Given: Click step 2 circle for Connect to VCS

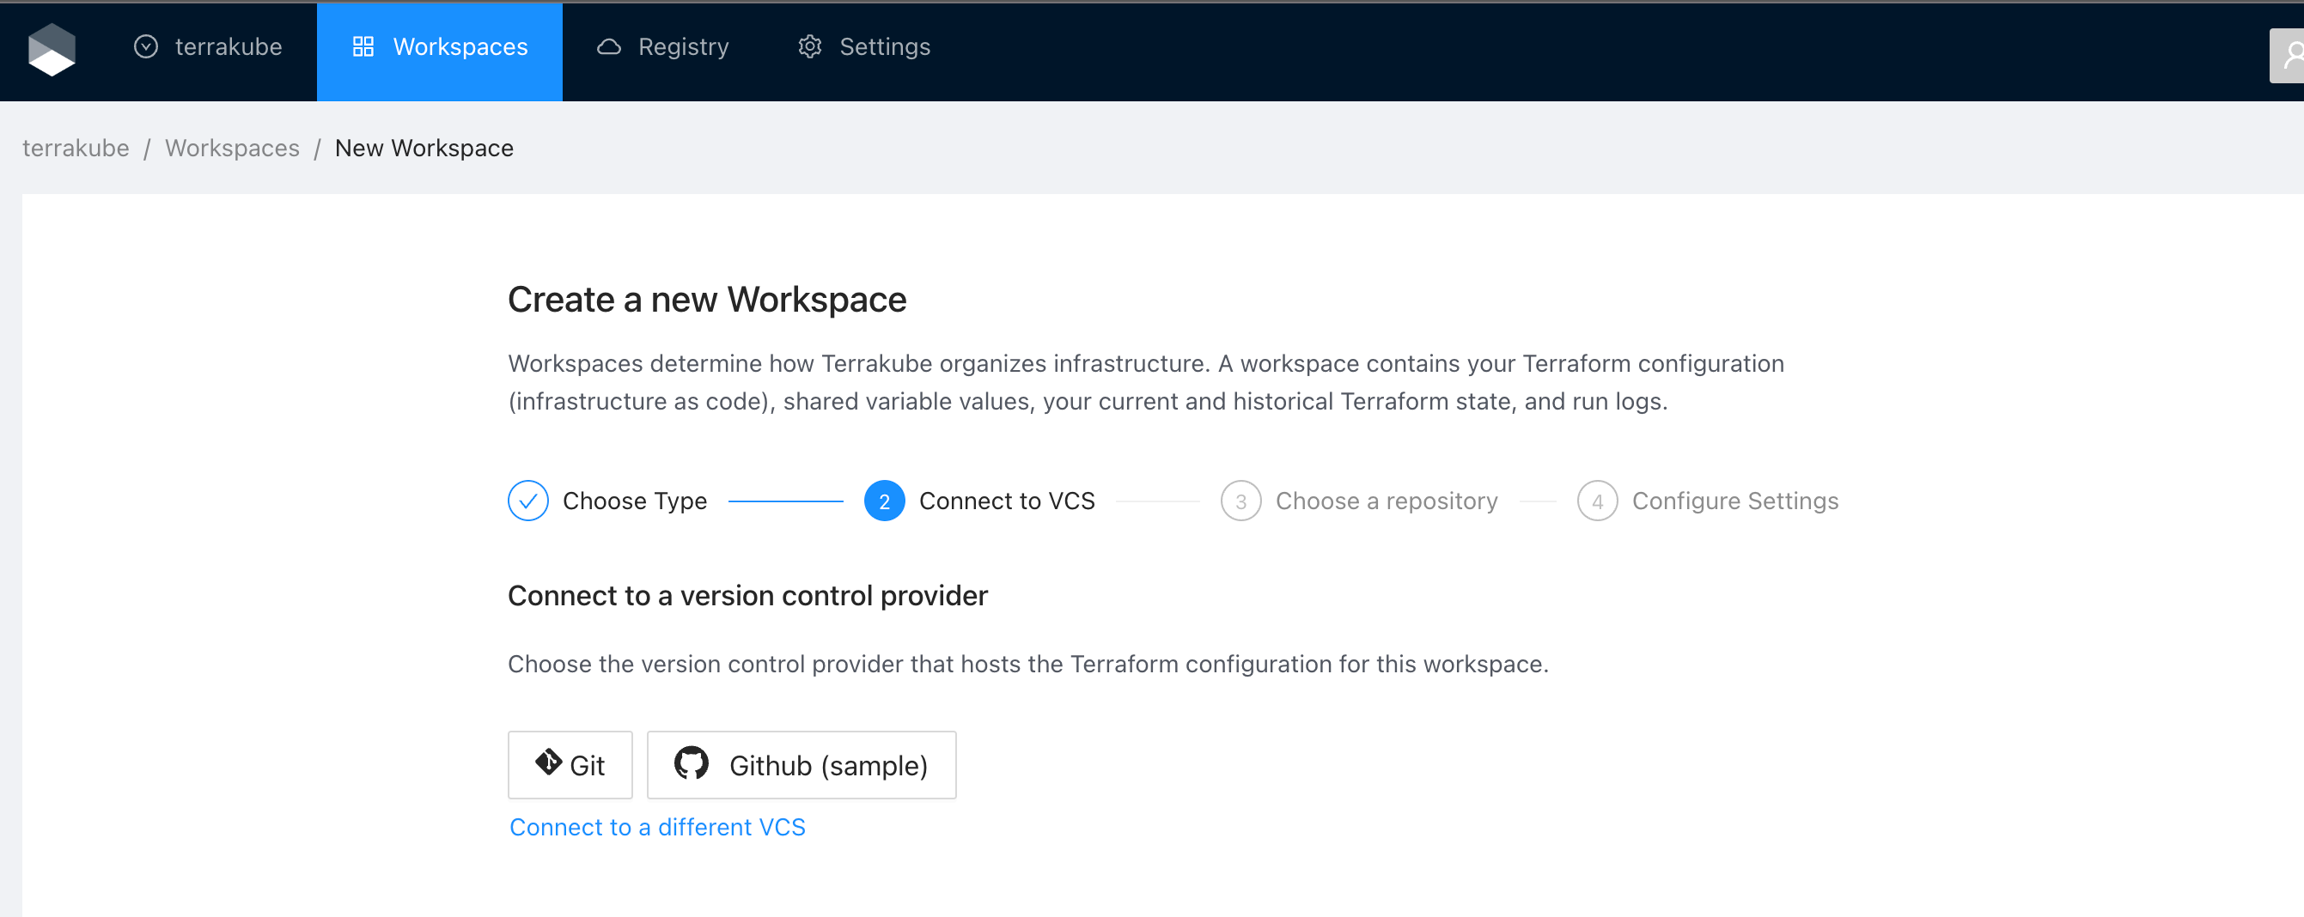Looking at the screenshot, I should [884, 501].
